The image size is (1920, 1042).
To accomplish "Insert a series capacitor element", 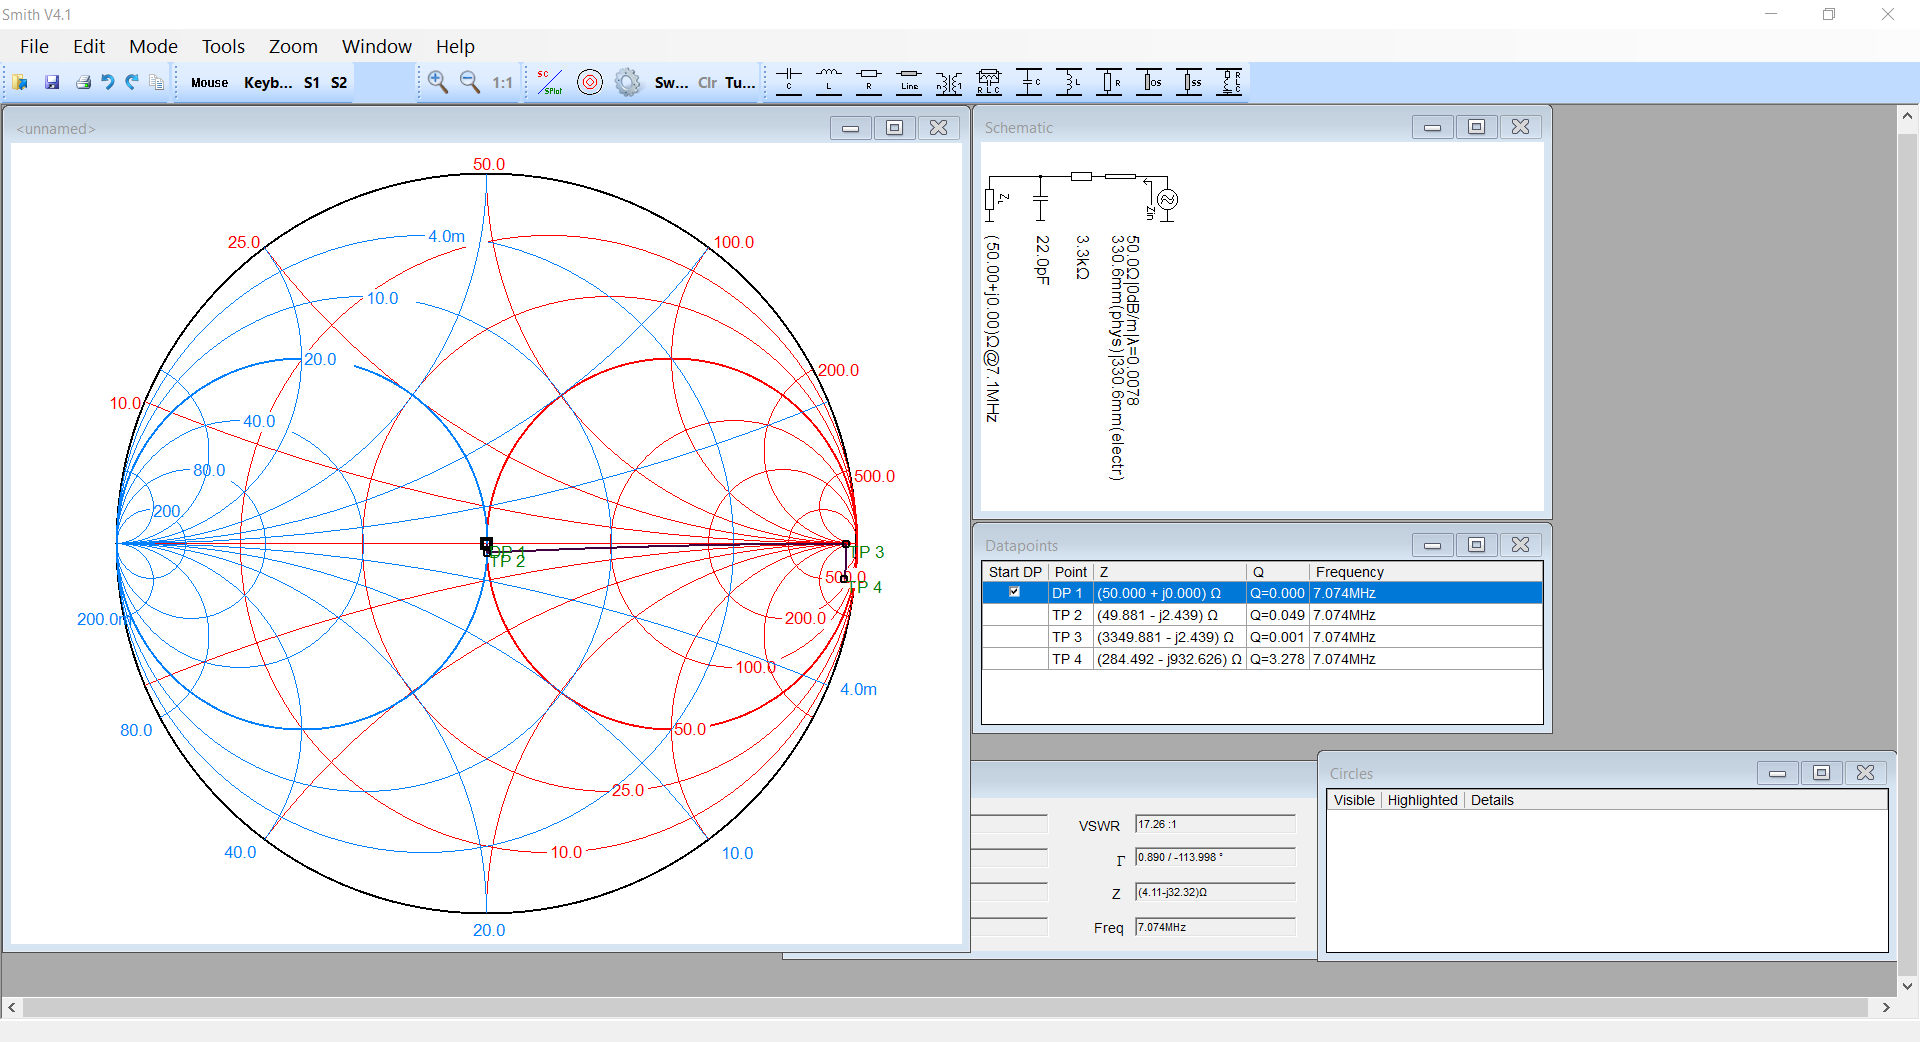I will point(789,82).
